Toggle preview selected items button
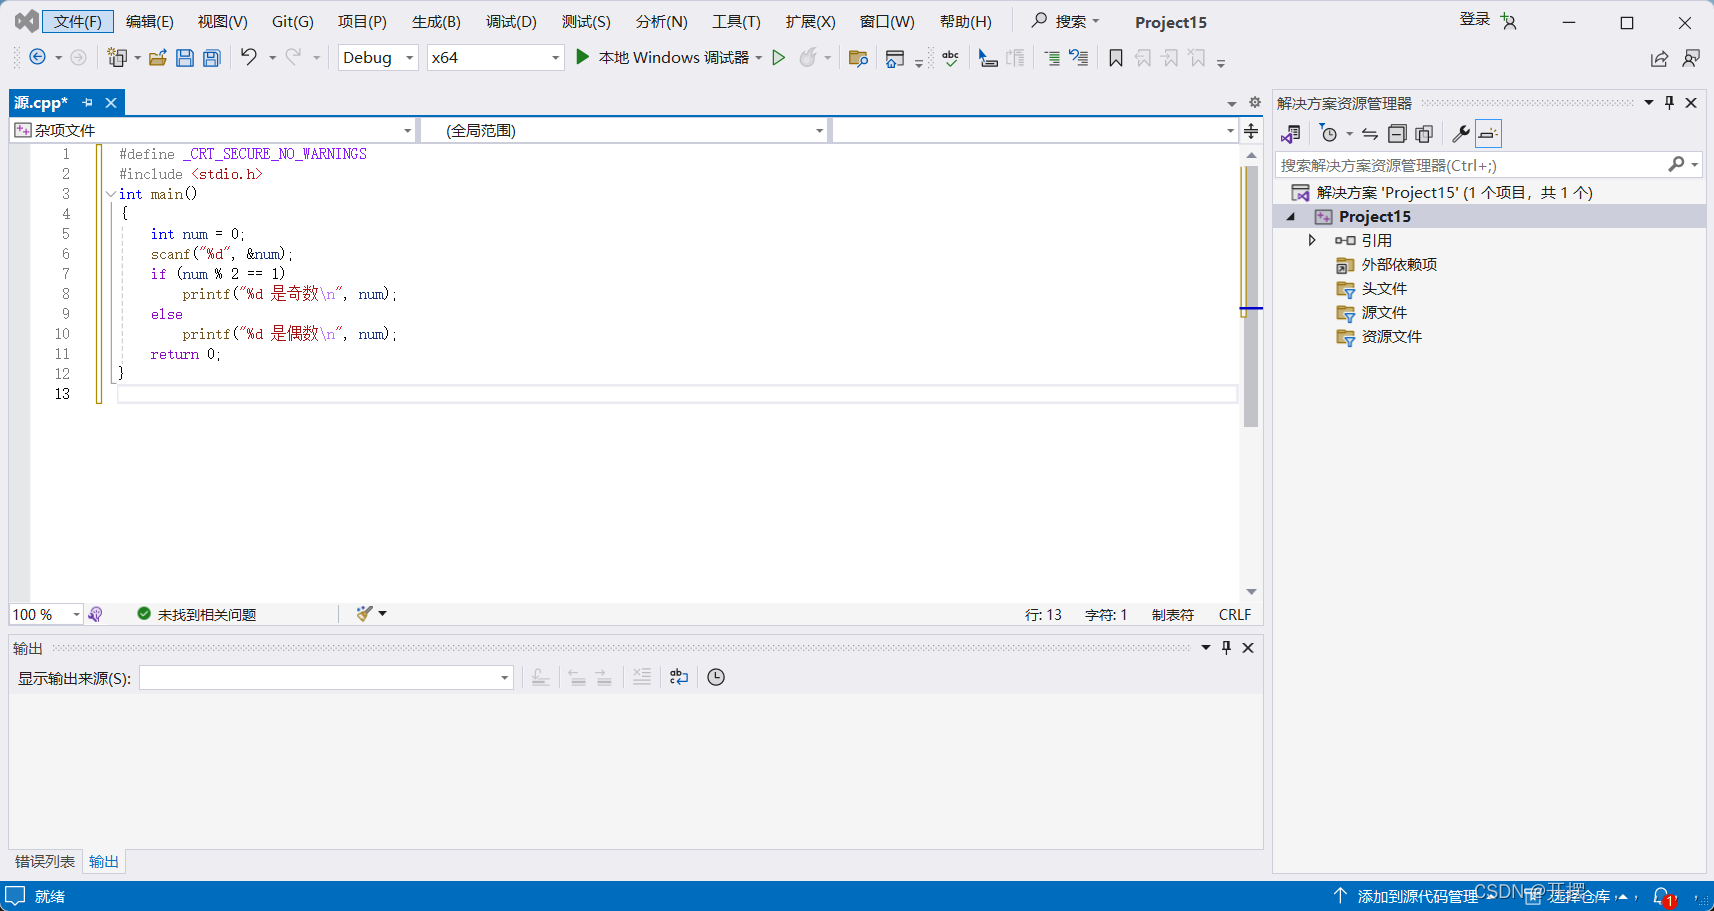 click(1488, 133)
